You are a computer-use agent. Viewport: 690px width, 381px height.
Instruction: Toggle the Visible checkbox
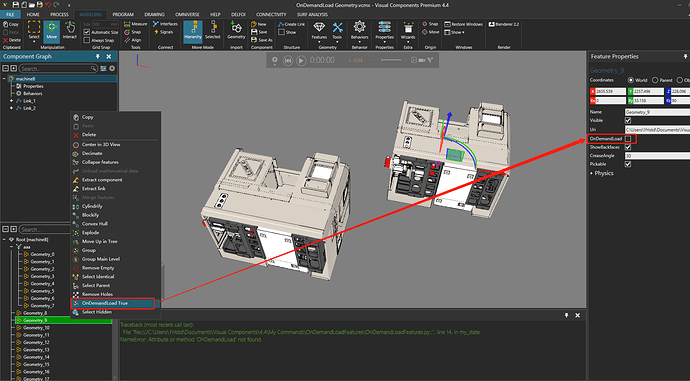pyautogui.click(x=628, y=120)
